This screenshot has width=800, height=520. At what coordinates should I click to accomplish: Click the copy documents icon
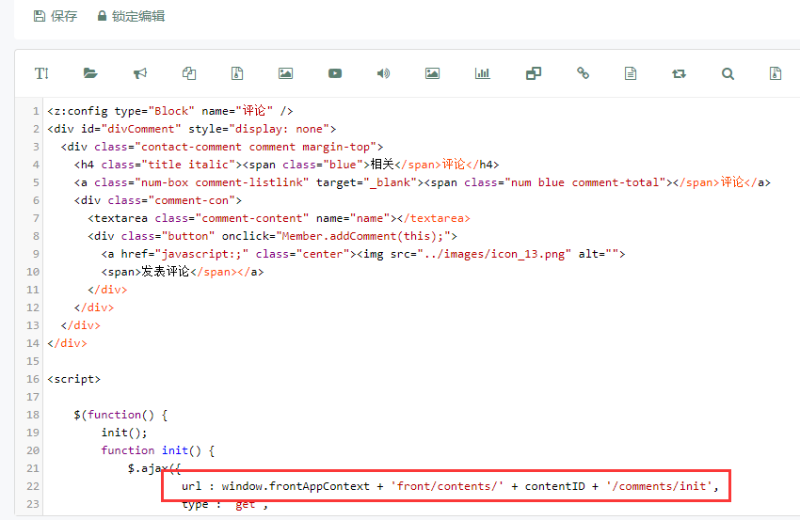click(x=189, y=73)
